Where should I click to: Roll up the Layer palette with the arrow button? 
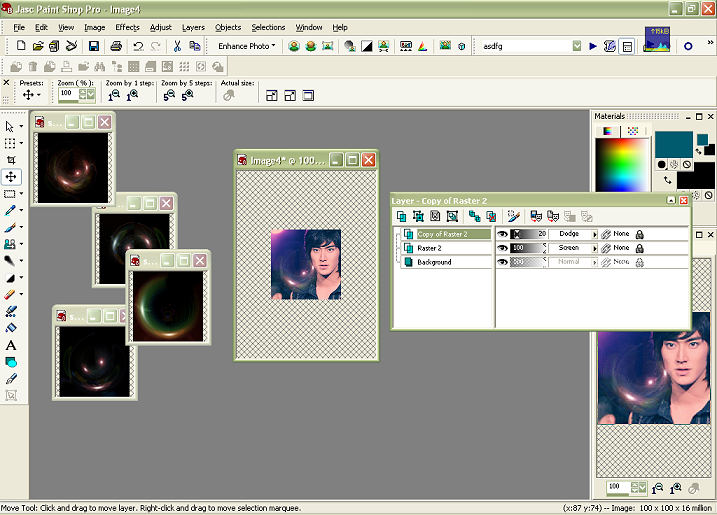(x=671, y=200)
